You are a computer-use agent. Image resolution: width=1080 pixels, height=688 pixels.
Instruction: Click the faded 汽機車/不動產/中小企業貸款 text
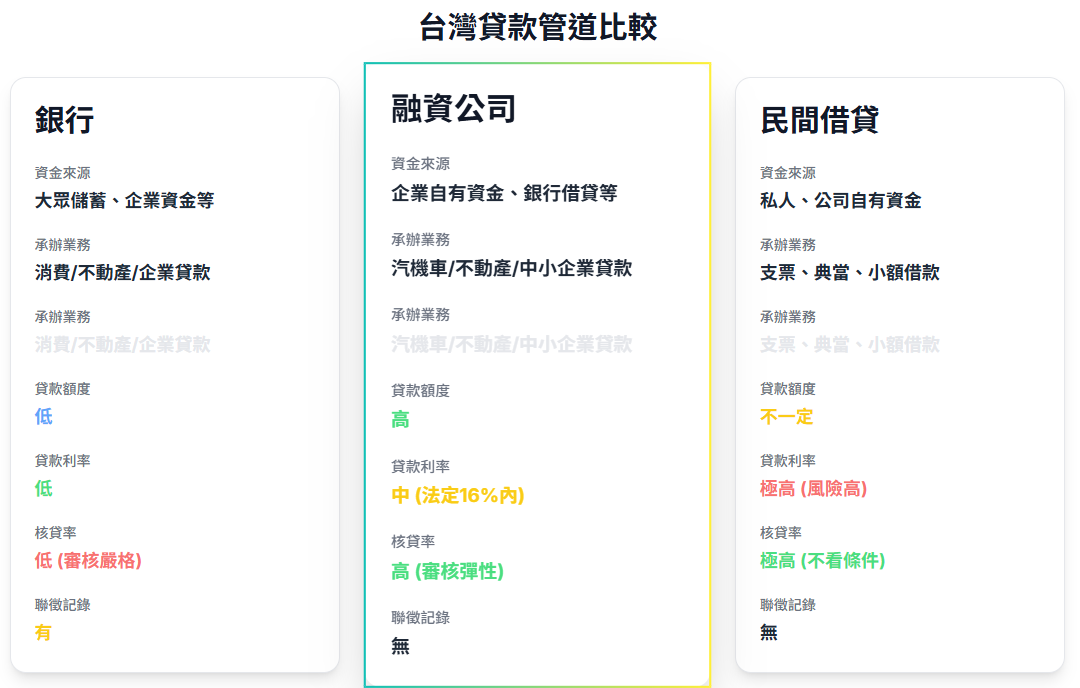511,344
